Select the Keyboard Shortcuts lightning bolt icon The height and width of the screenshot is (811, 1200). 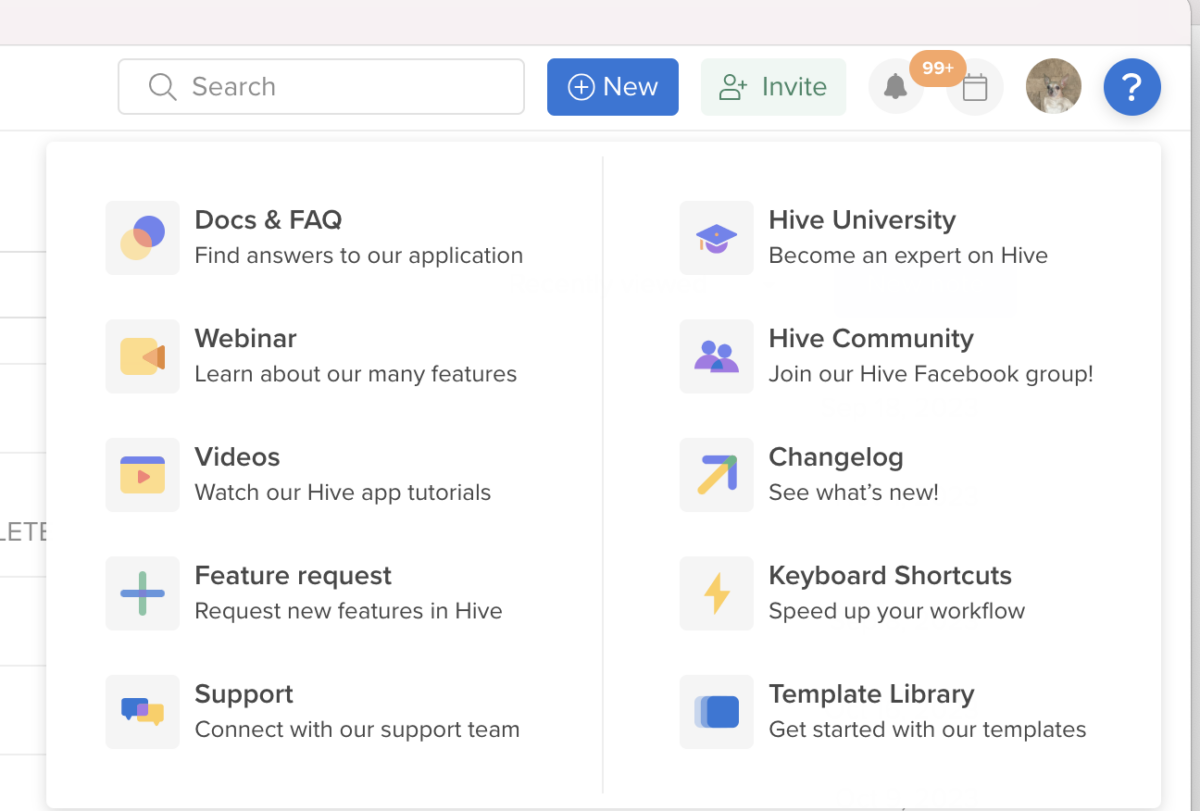[716, 593]
